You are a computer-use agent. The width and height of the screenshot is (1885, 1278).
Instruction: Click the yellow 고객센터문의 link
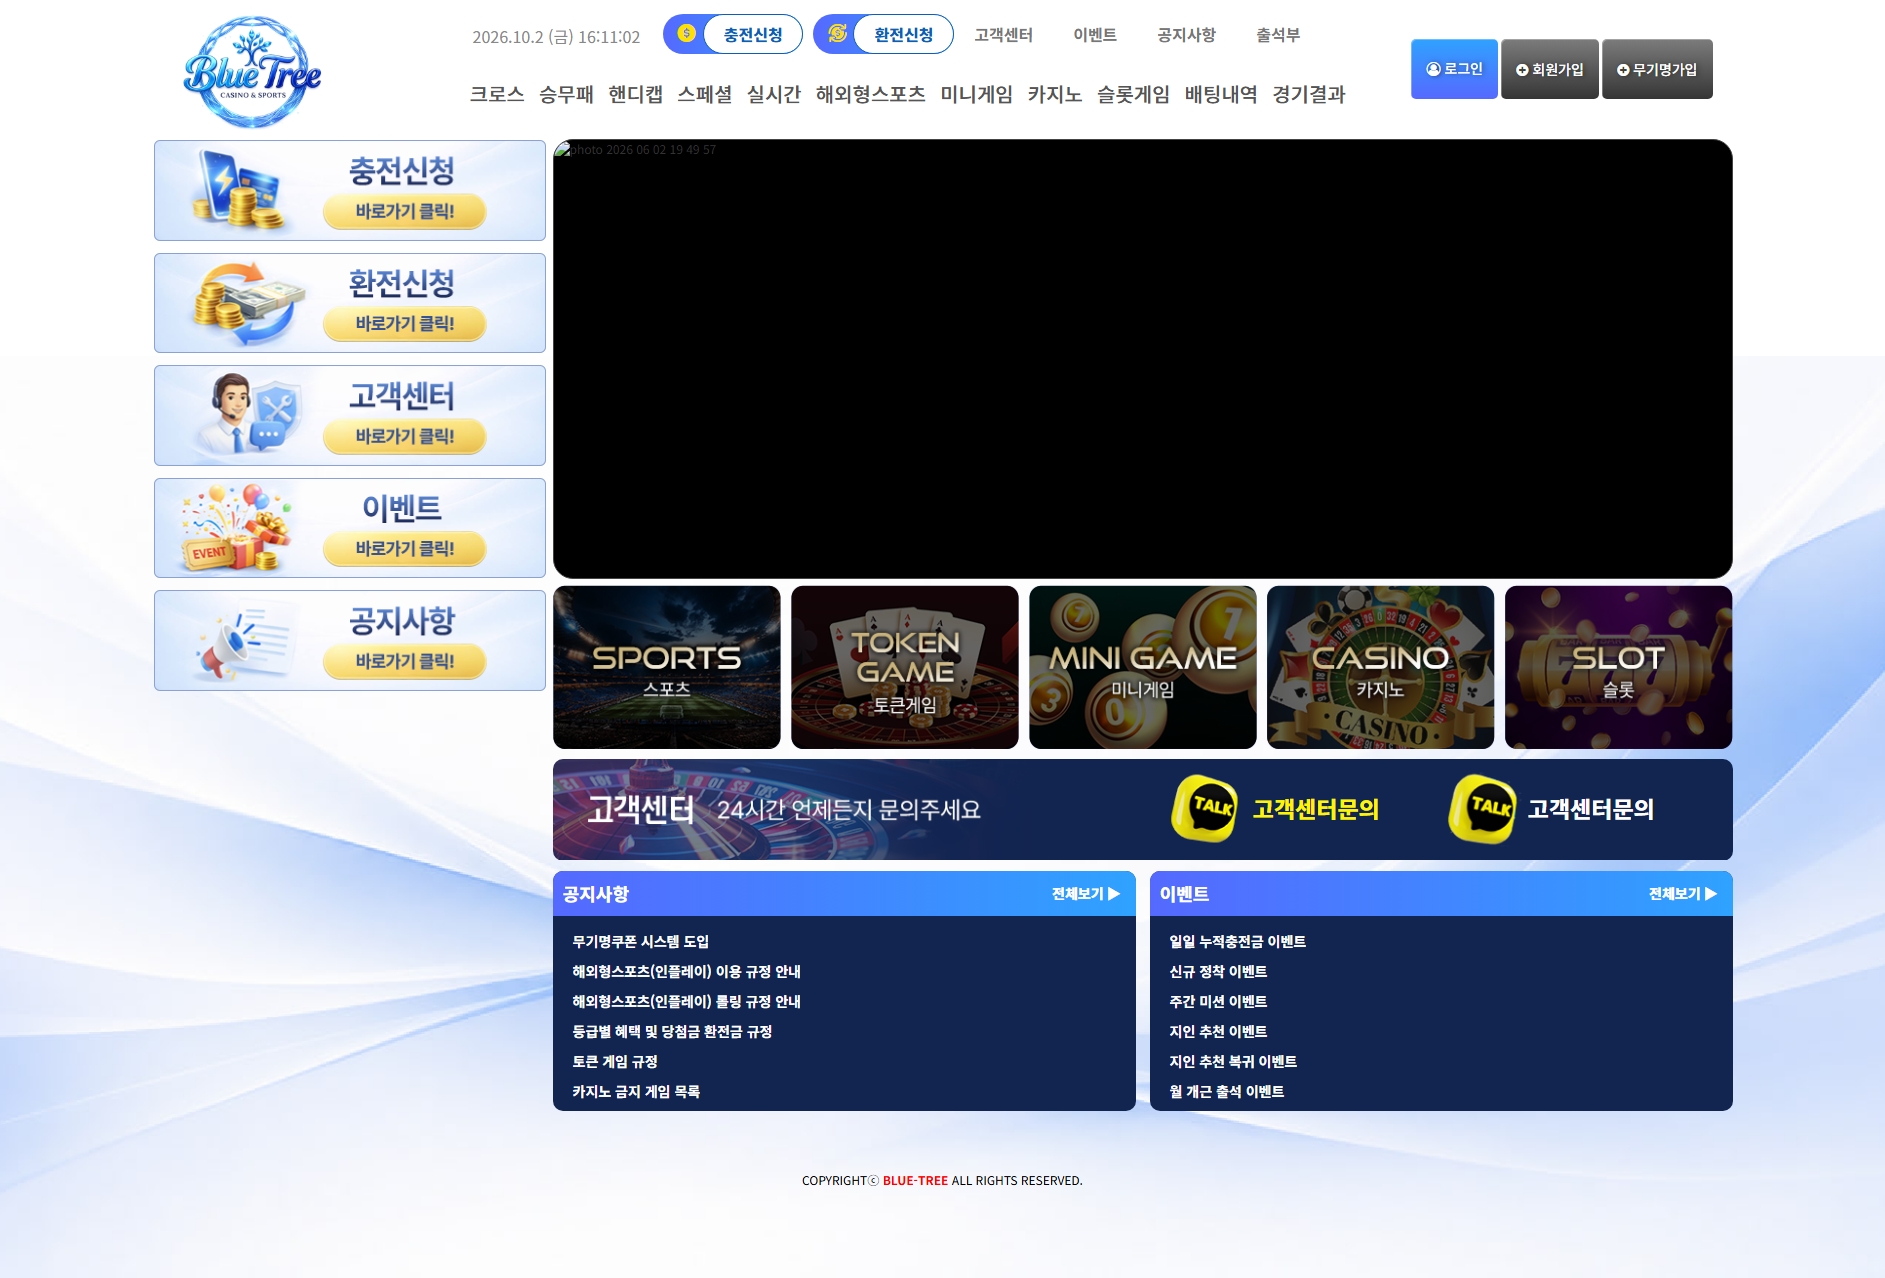click(1315, 809)
